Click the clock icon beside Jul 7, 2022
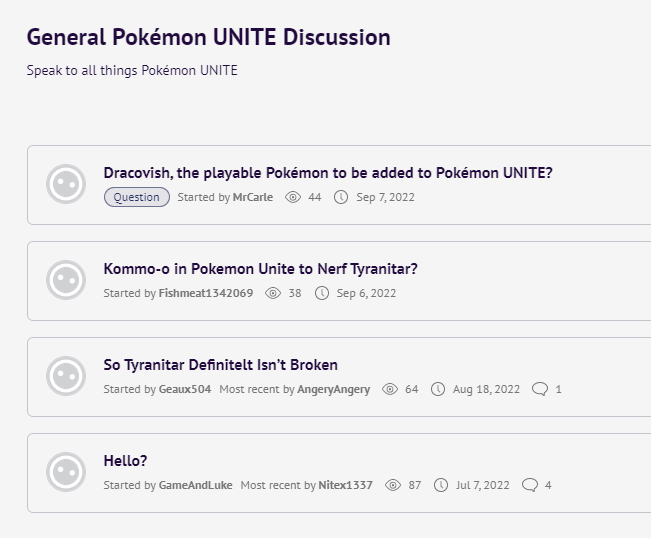 point(441,485)
